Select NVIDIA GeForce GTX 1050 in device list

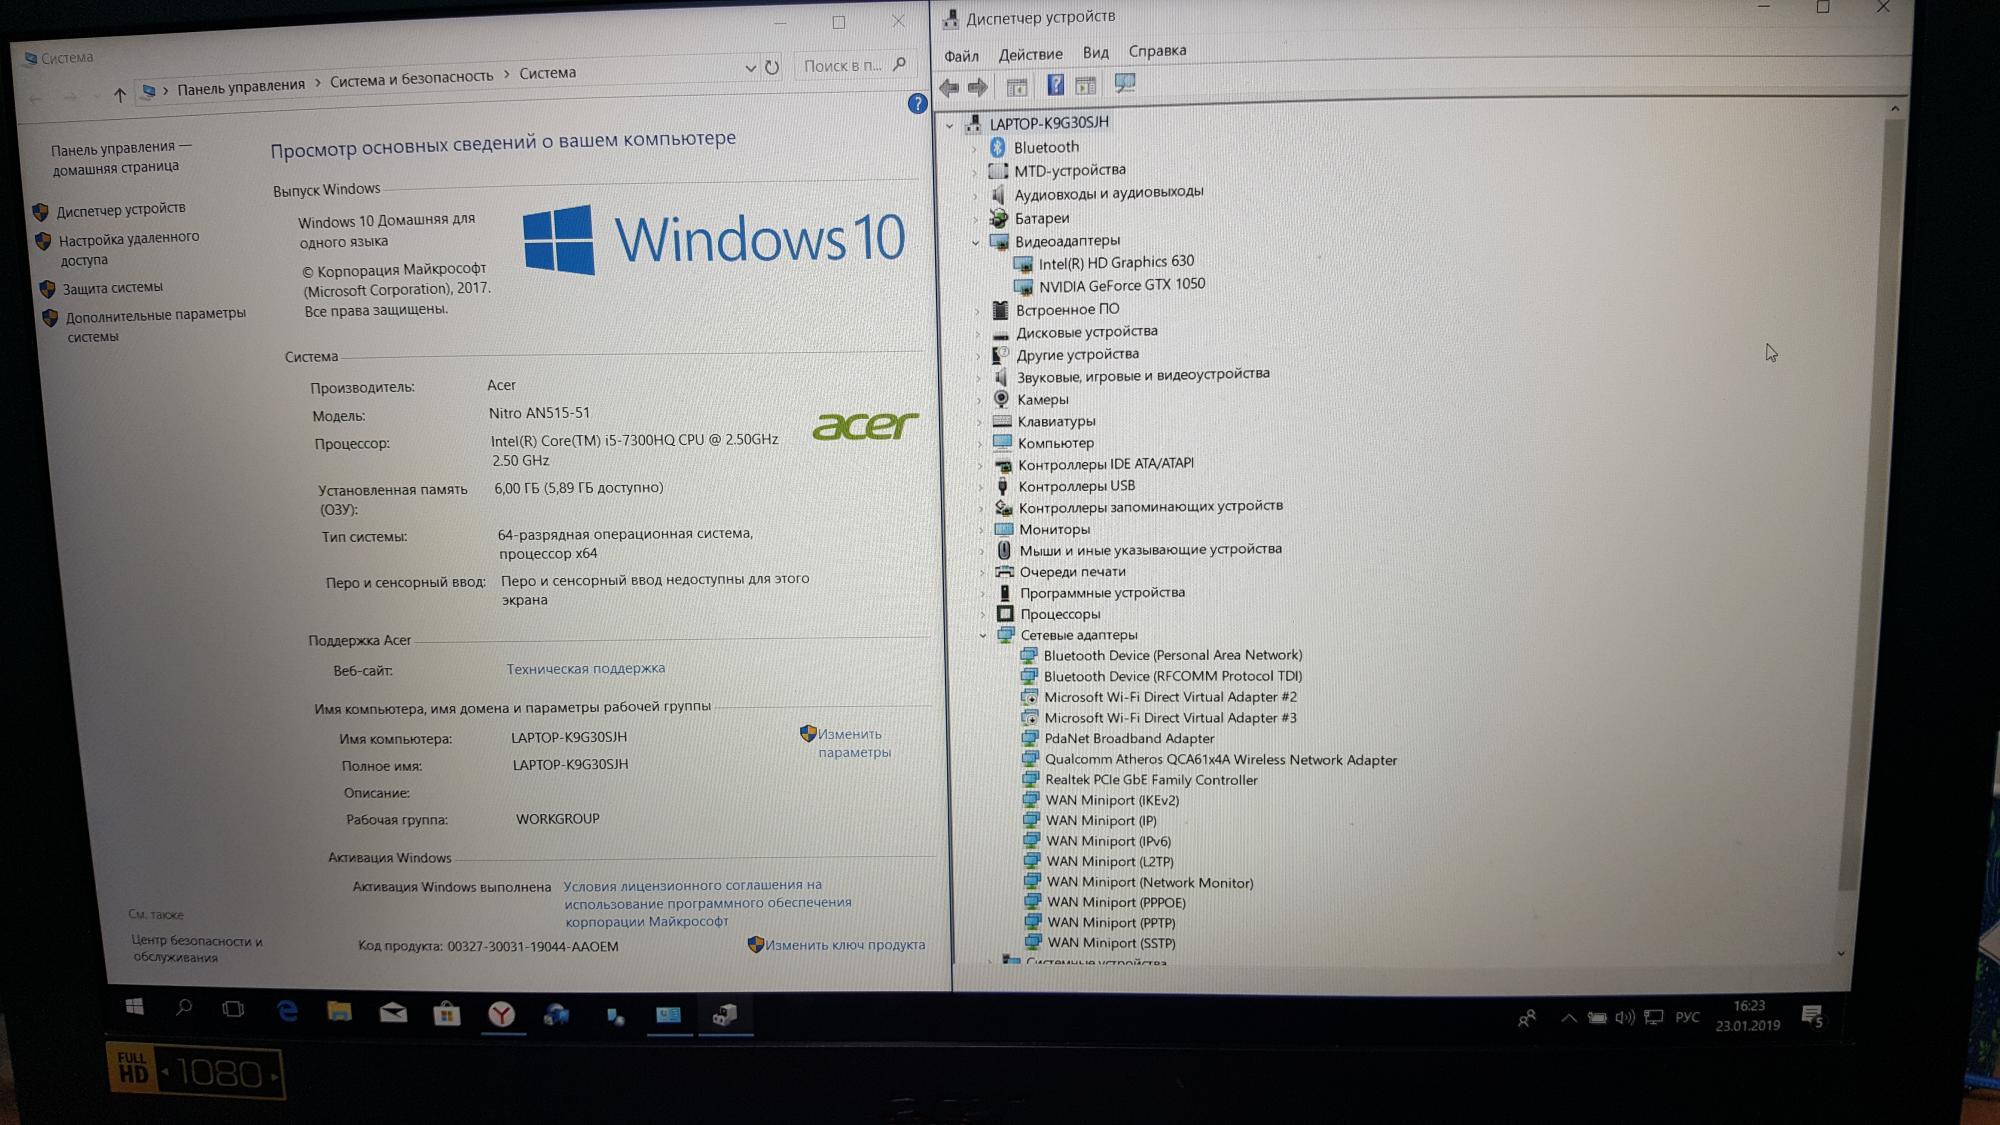(x=1126, y=284)
